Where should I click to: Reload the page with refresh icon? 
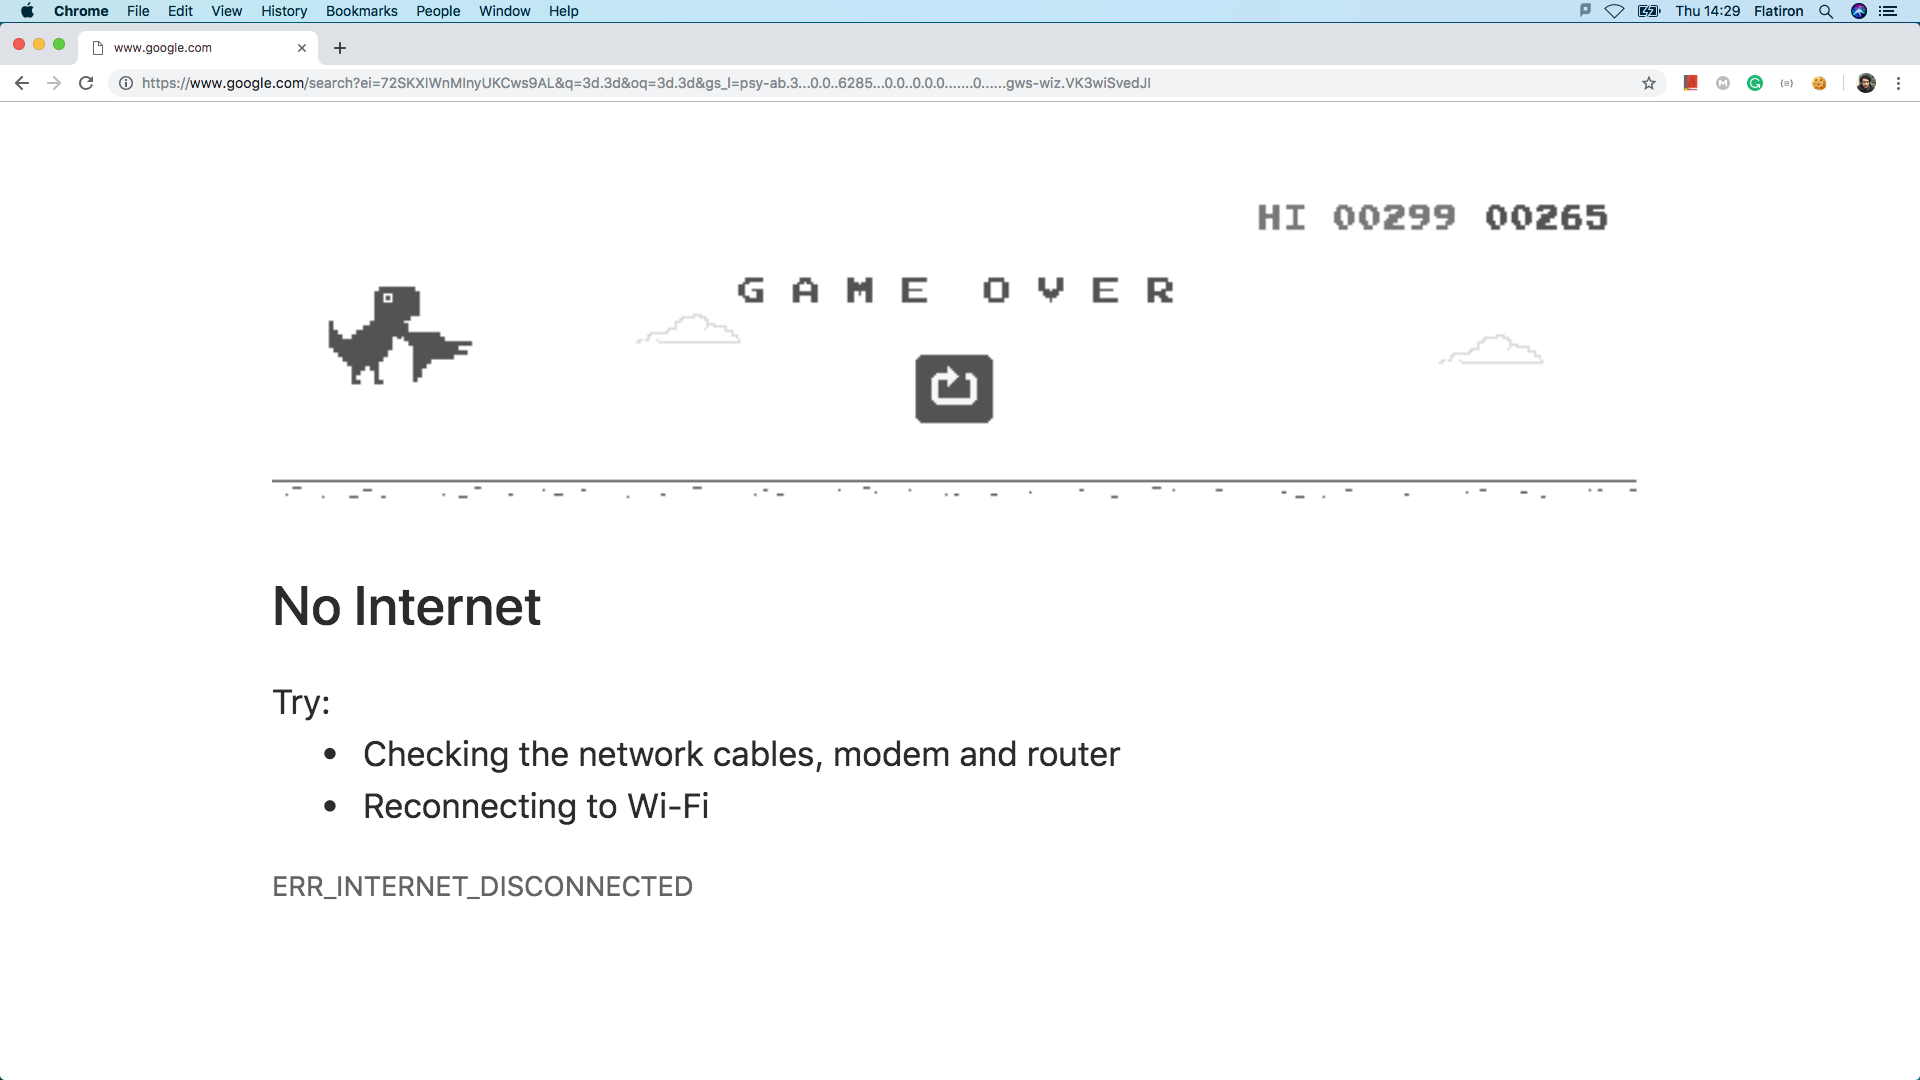tap(86, 83)
